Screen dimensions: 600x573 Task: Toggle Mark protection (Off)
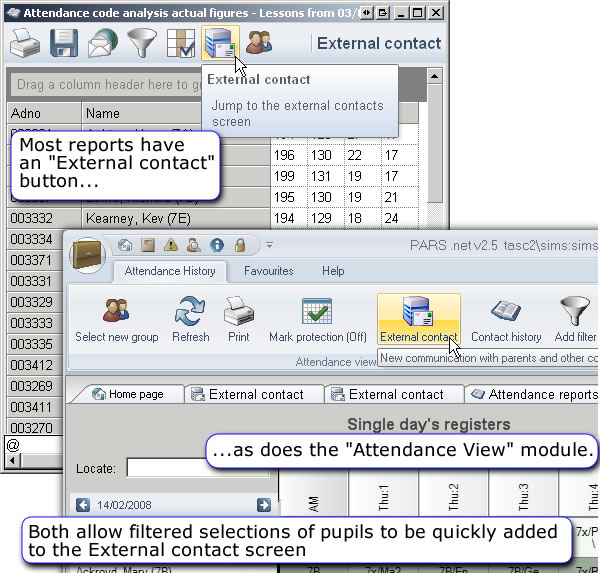pyautogui.click(x=317, y=319)
